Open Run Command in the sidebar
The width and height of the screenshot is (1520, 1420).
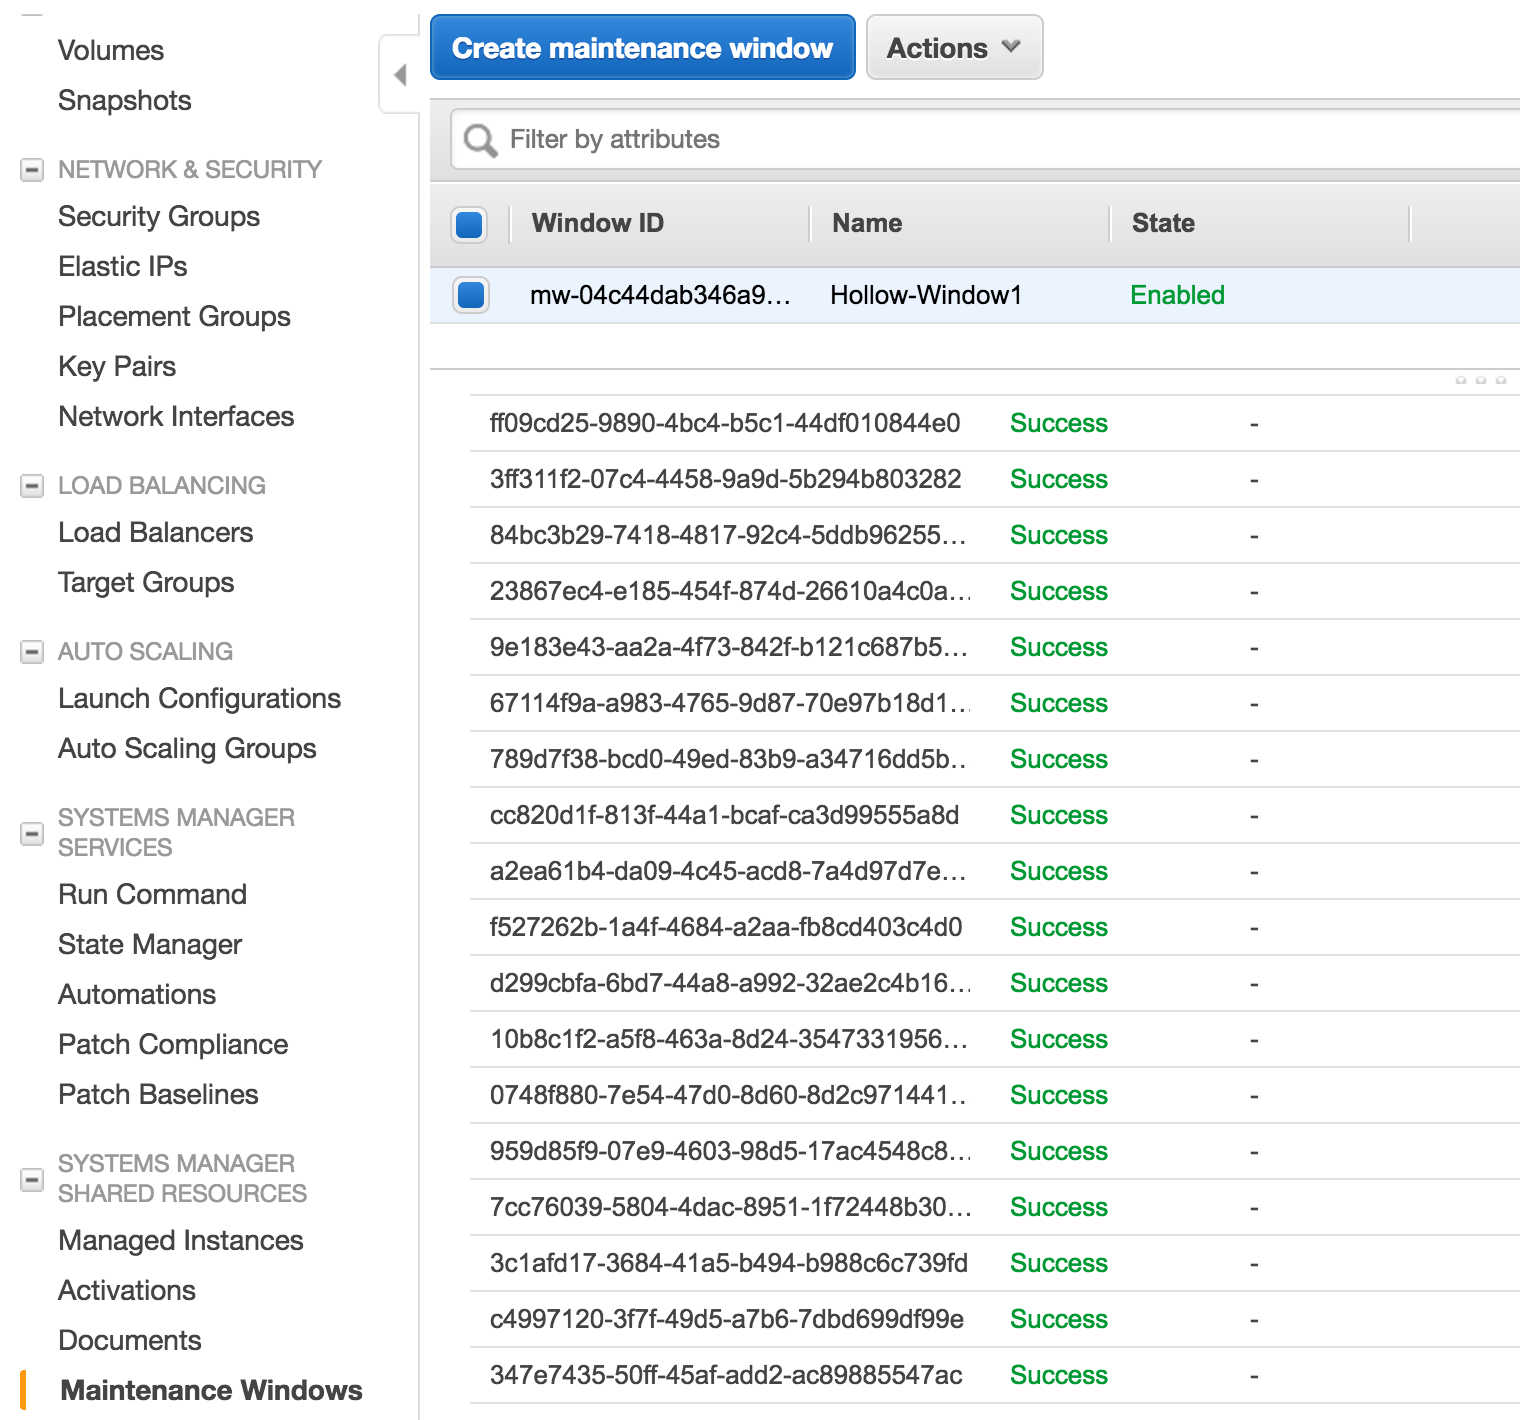pyautogui.click(x=152, y=894)
